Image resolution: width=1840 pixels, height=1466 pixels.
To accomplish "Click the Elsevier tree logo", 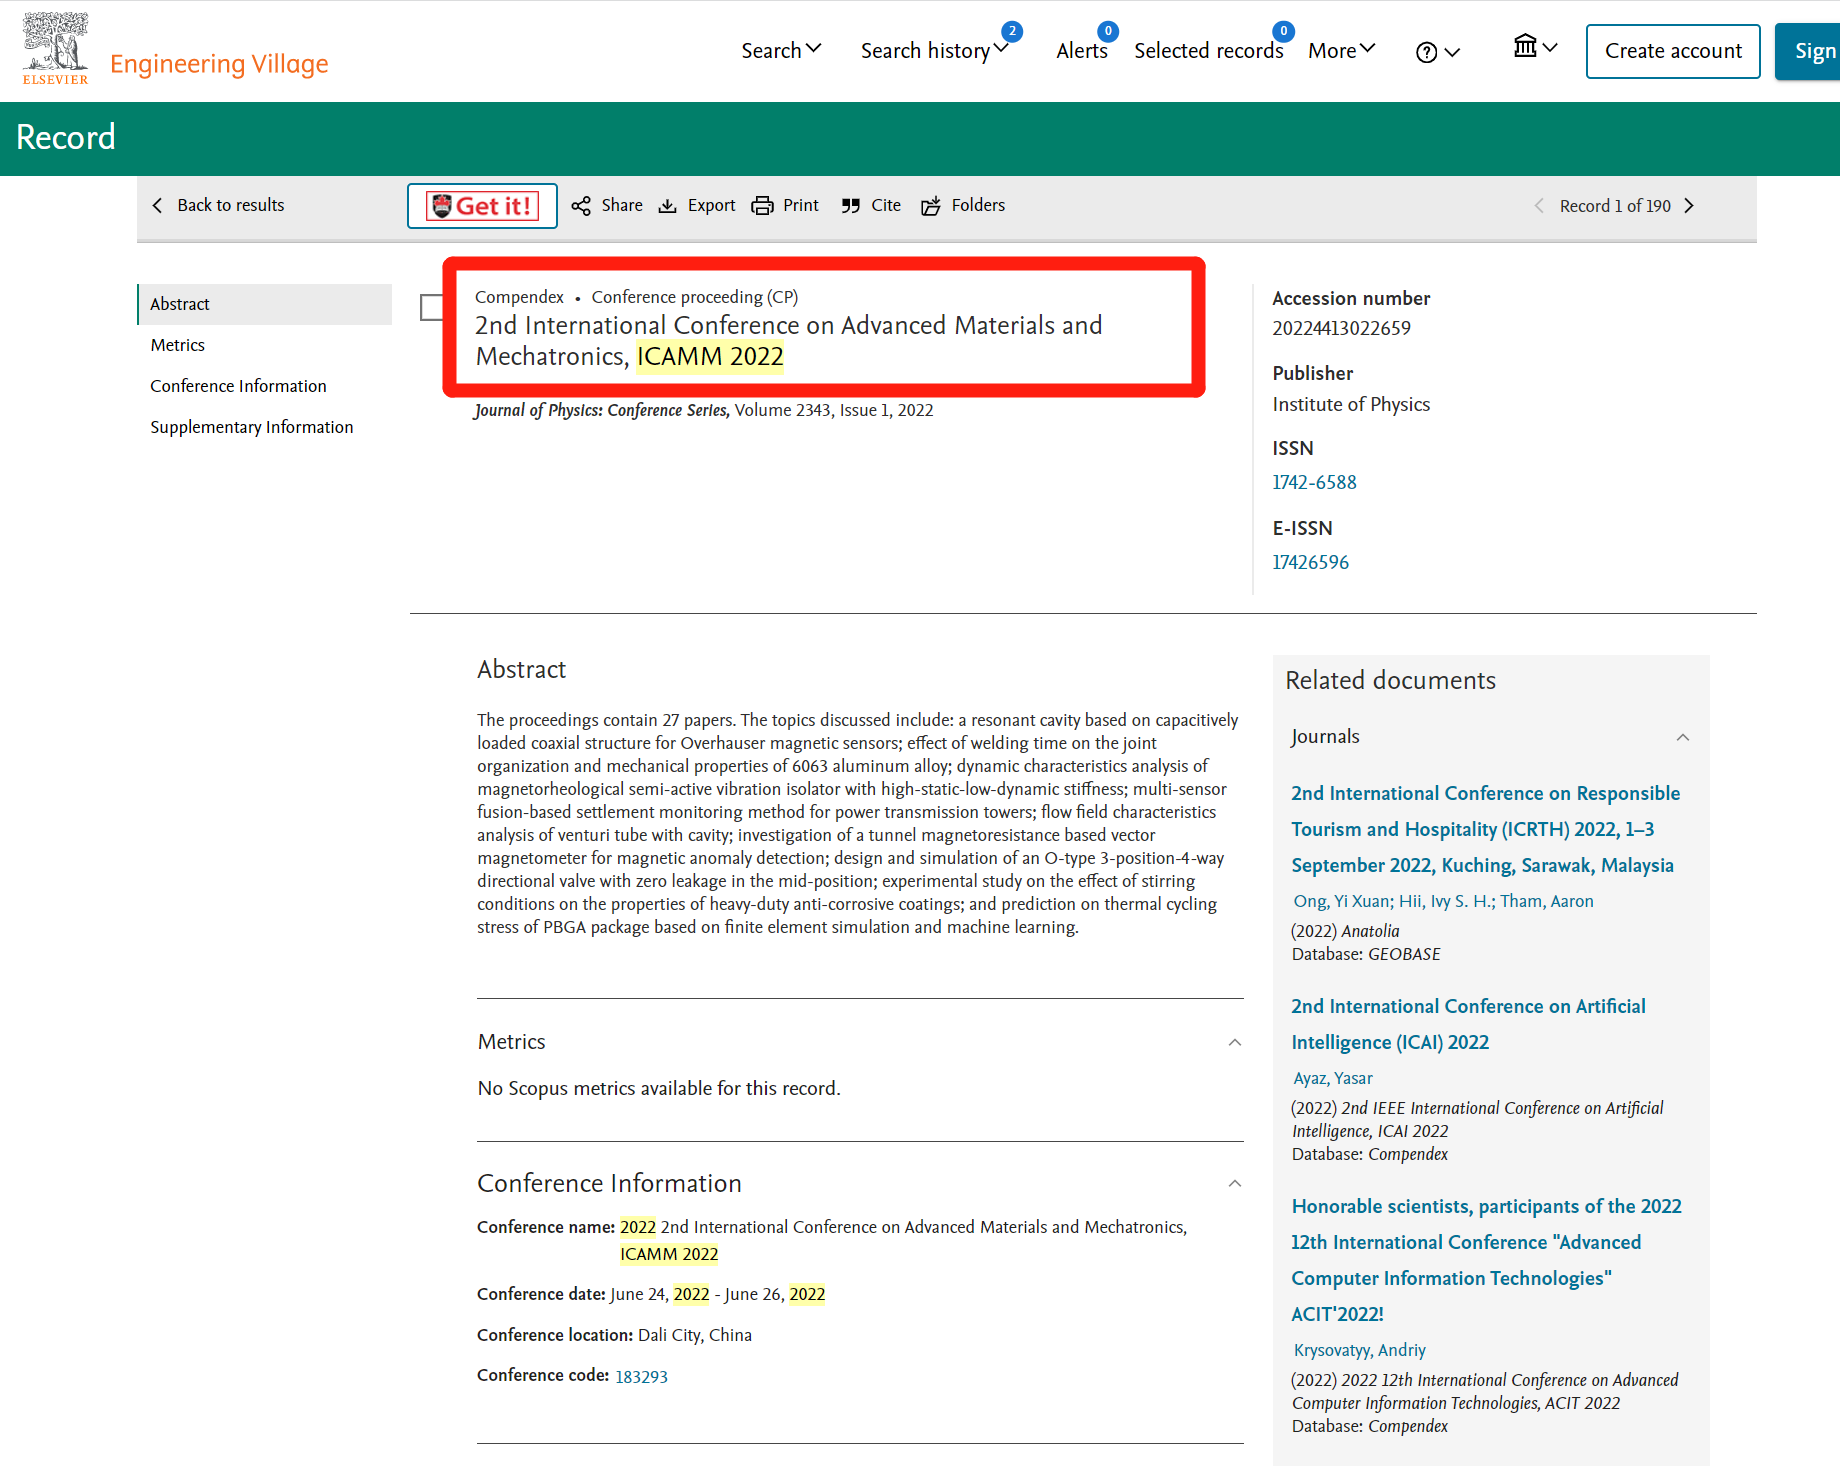I will point(56,48).
